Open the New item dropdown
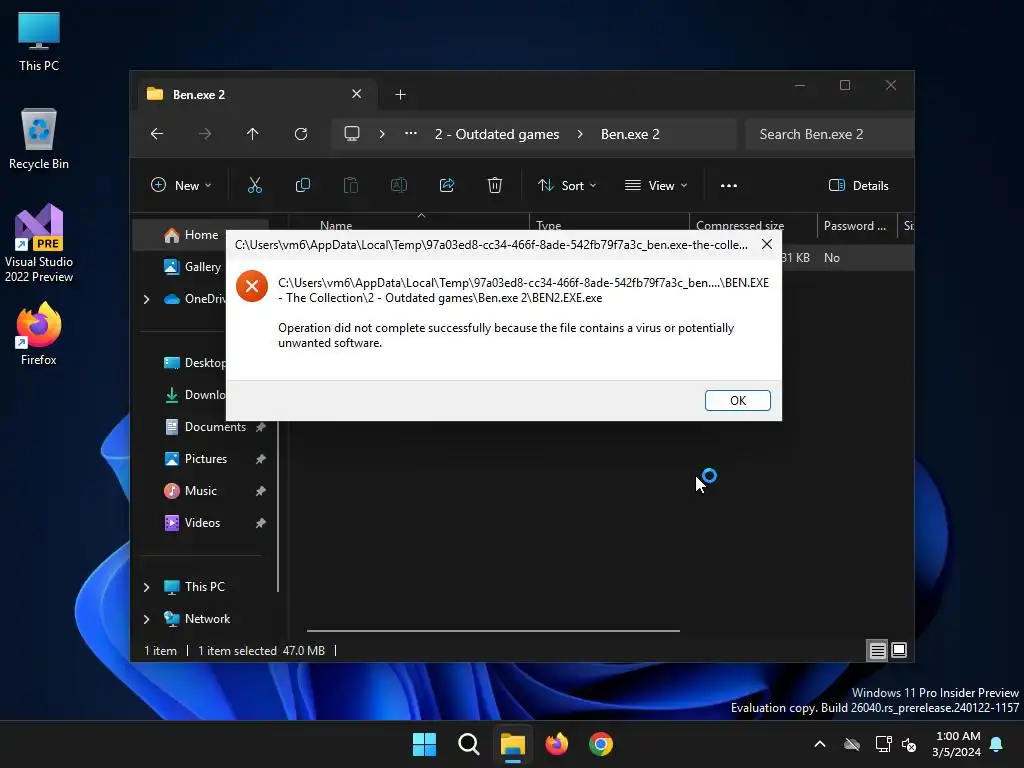Viewport: 1024px width, 768px height. coord(181,185)
